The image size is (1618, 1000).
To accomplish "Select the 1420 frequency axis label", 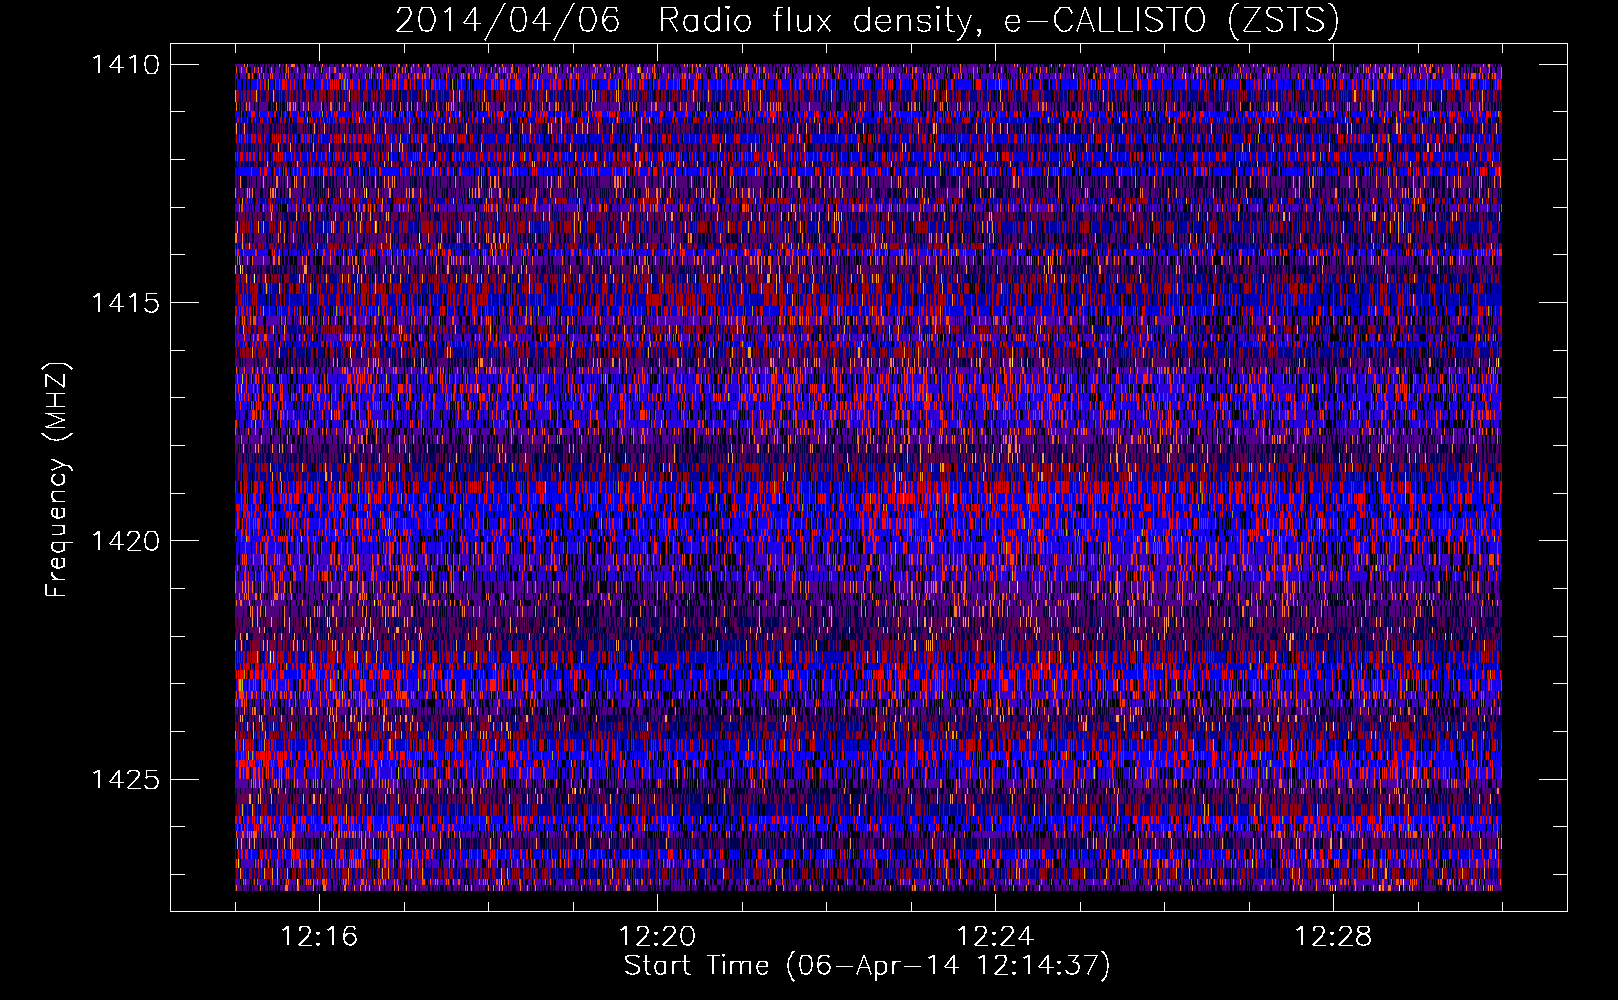I will [125, 541].
